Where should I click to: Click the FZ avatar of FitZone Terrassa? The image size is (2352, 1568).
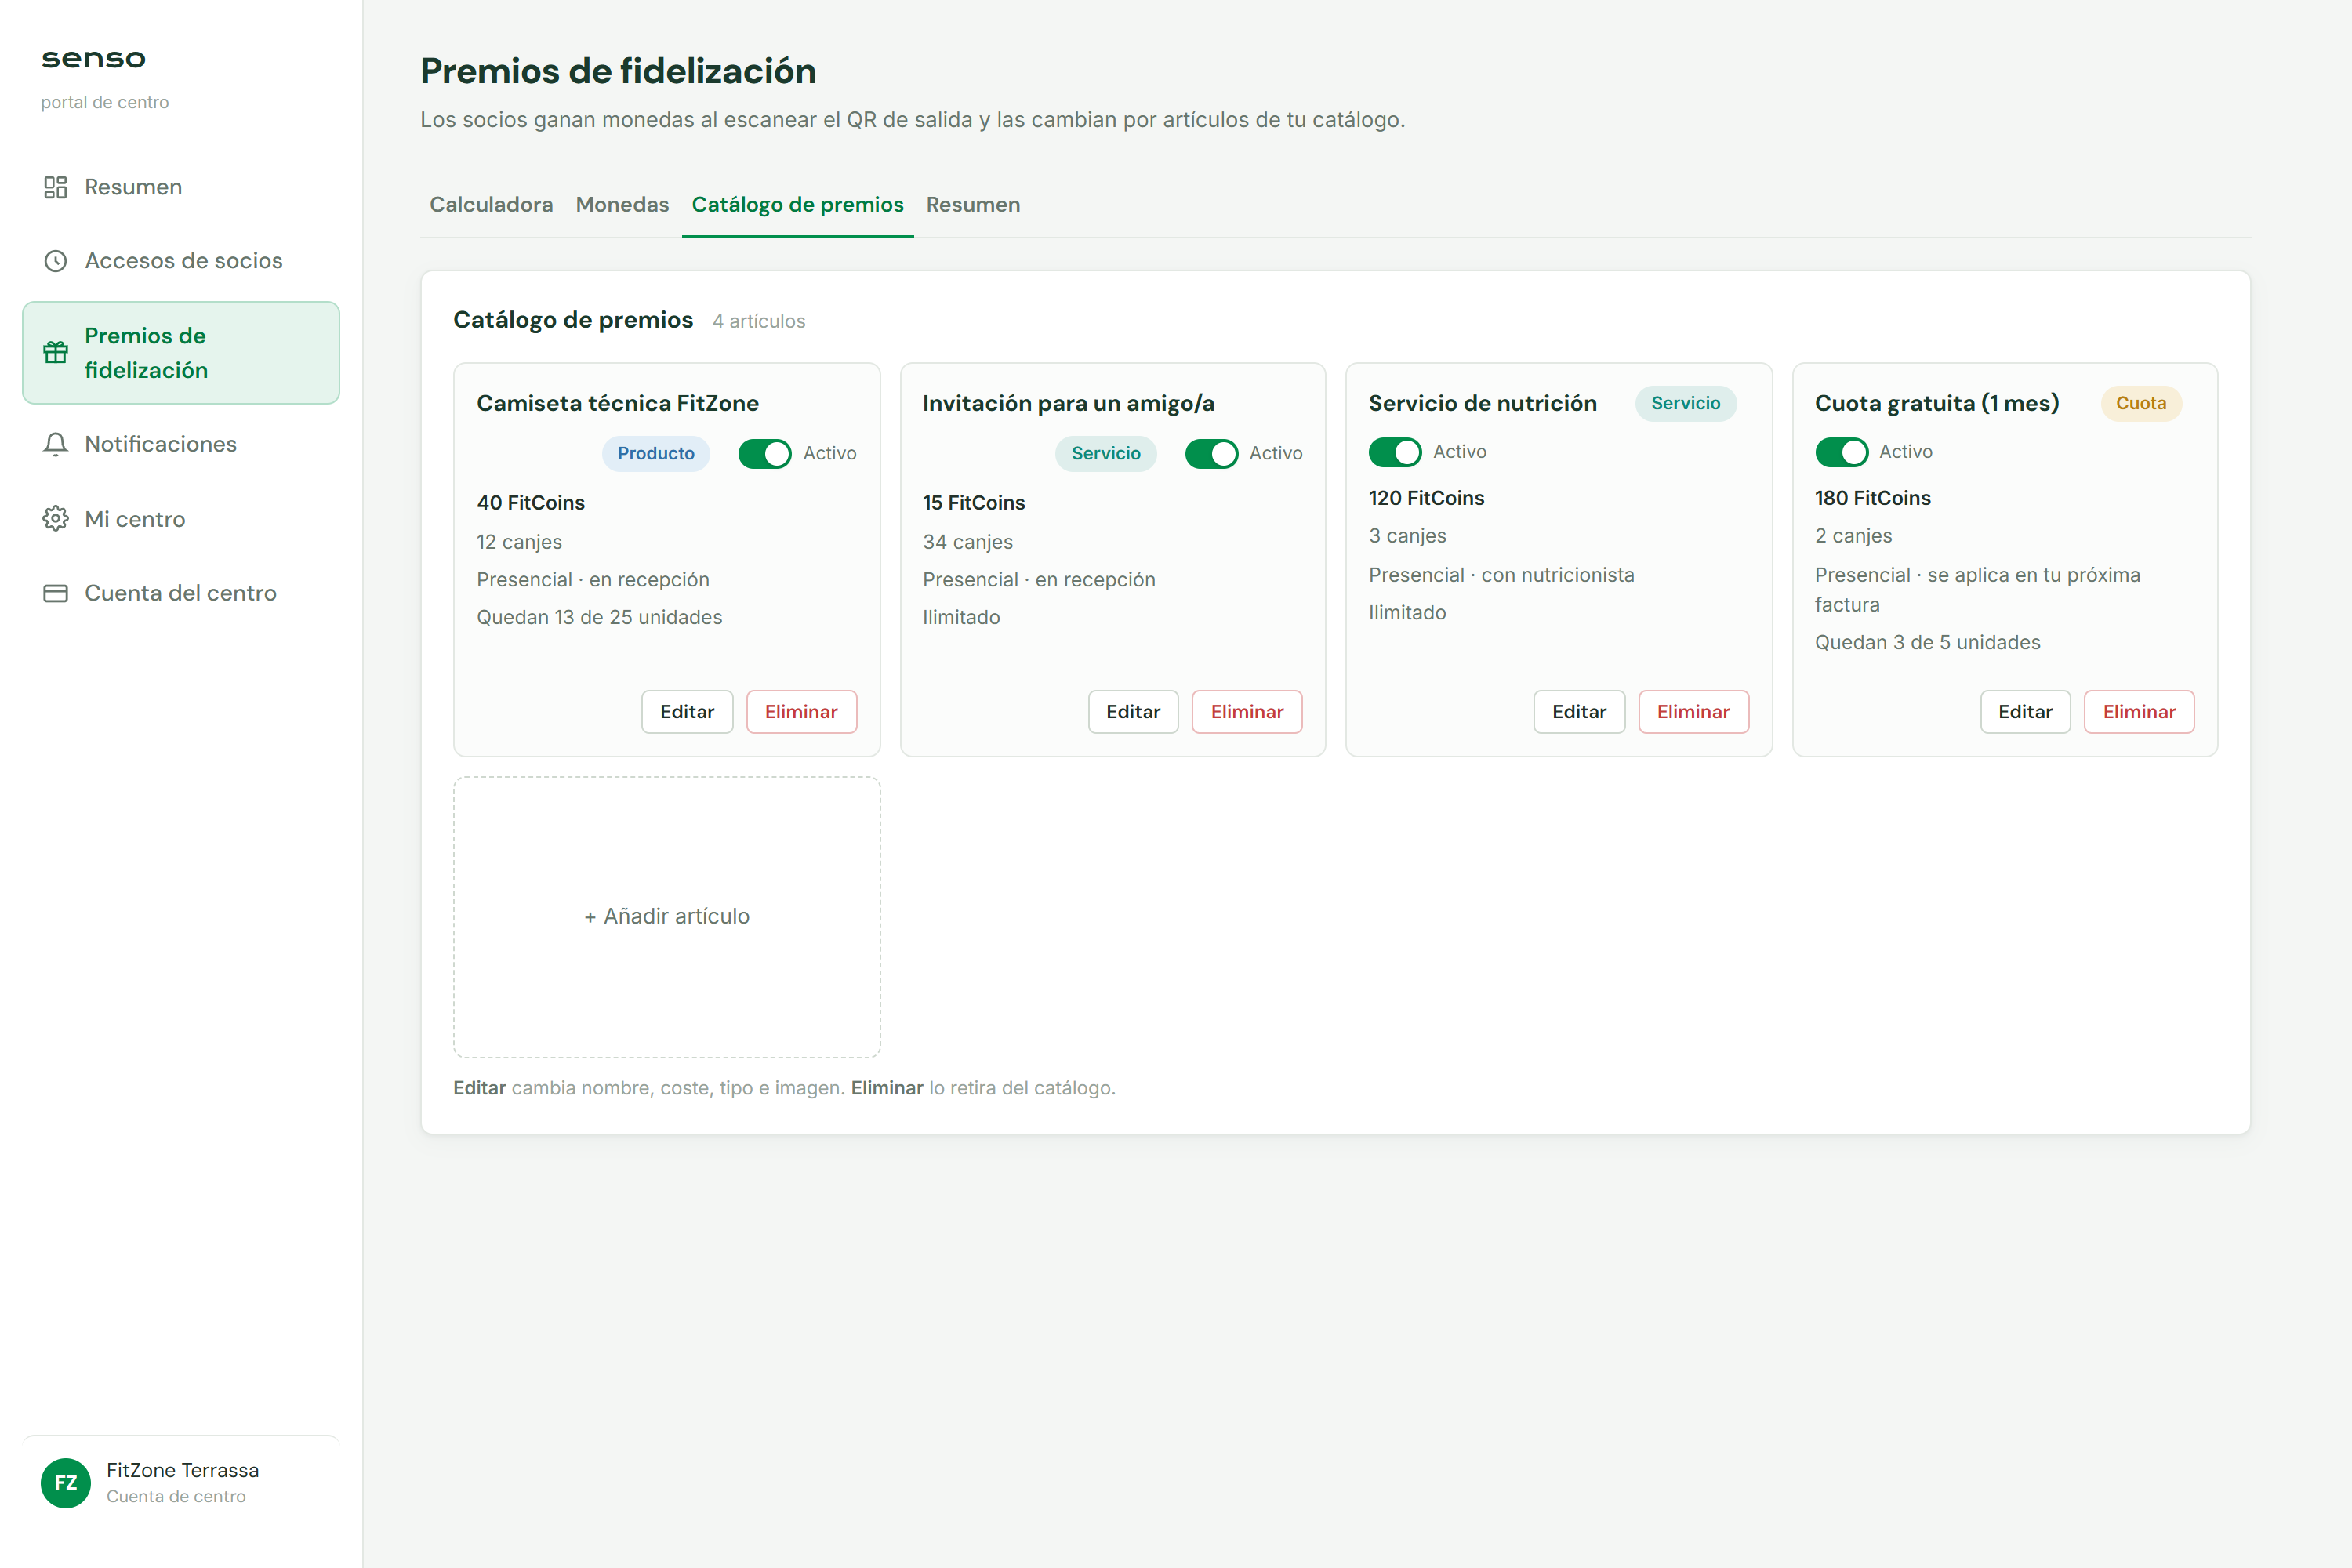tap(66, 1482)
